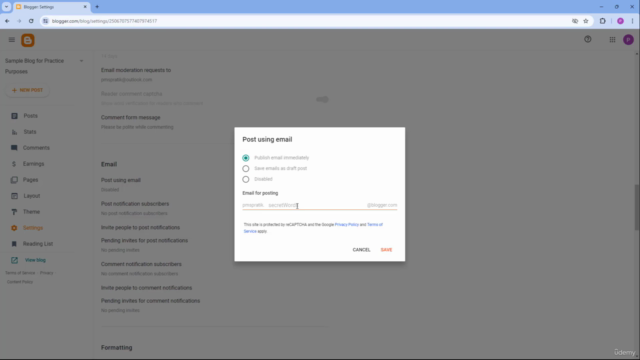Click the Reading List bookmark icon
The height and width of the screenshot is (360, 640).
coord(14,244)
